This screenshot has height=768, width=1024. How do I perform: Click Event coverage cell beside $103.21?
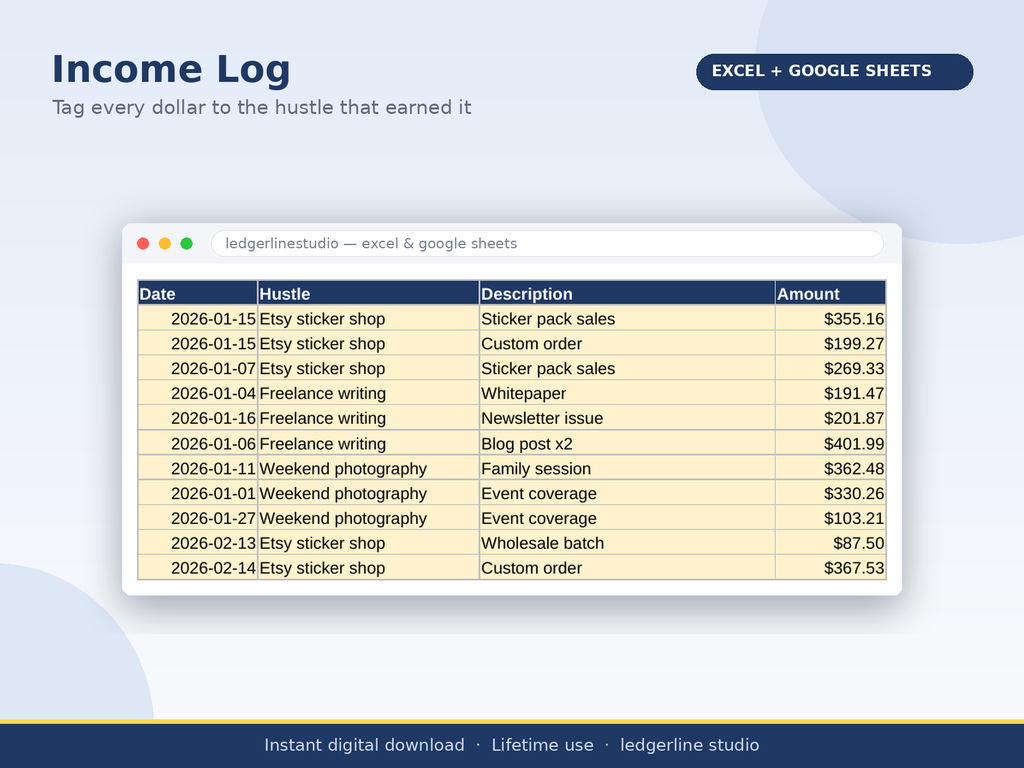627,518
